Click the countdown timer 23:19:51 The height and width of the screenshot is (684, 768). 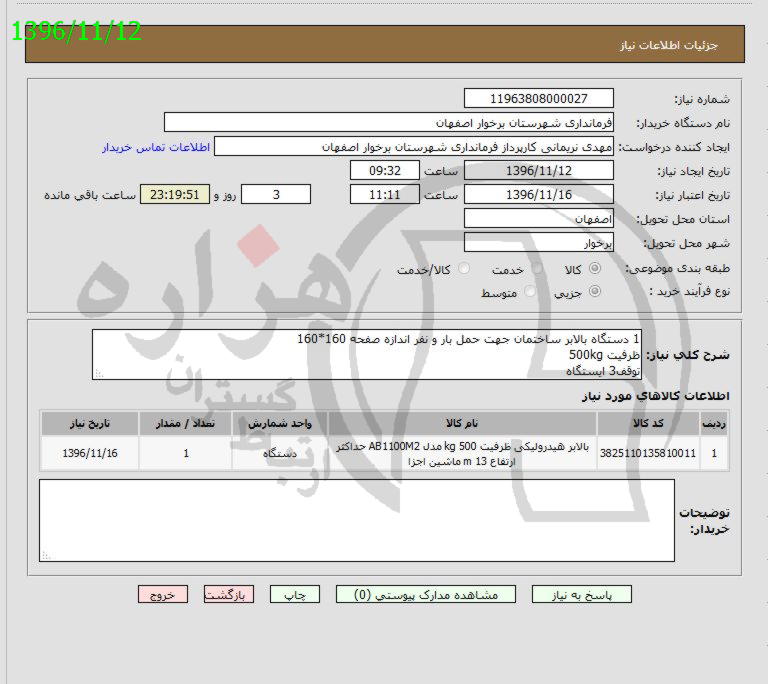[x=175, y=195]
